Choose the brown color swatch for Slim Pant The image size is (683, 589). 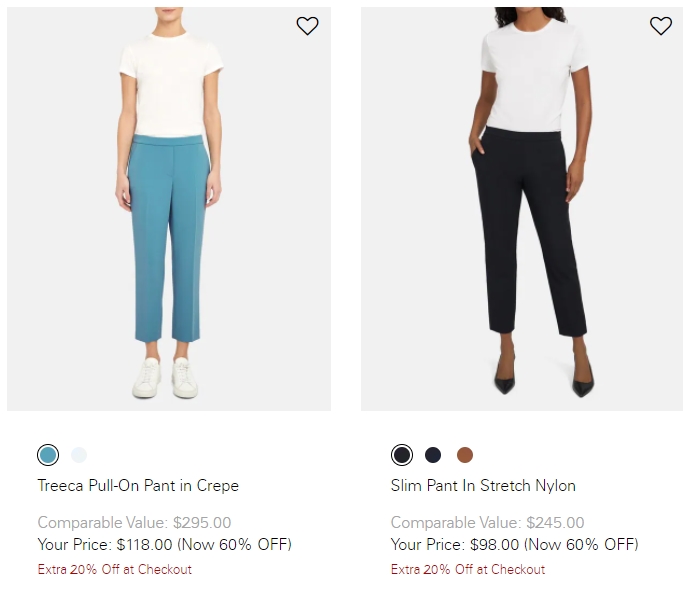tap(465, 455)
